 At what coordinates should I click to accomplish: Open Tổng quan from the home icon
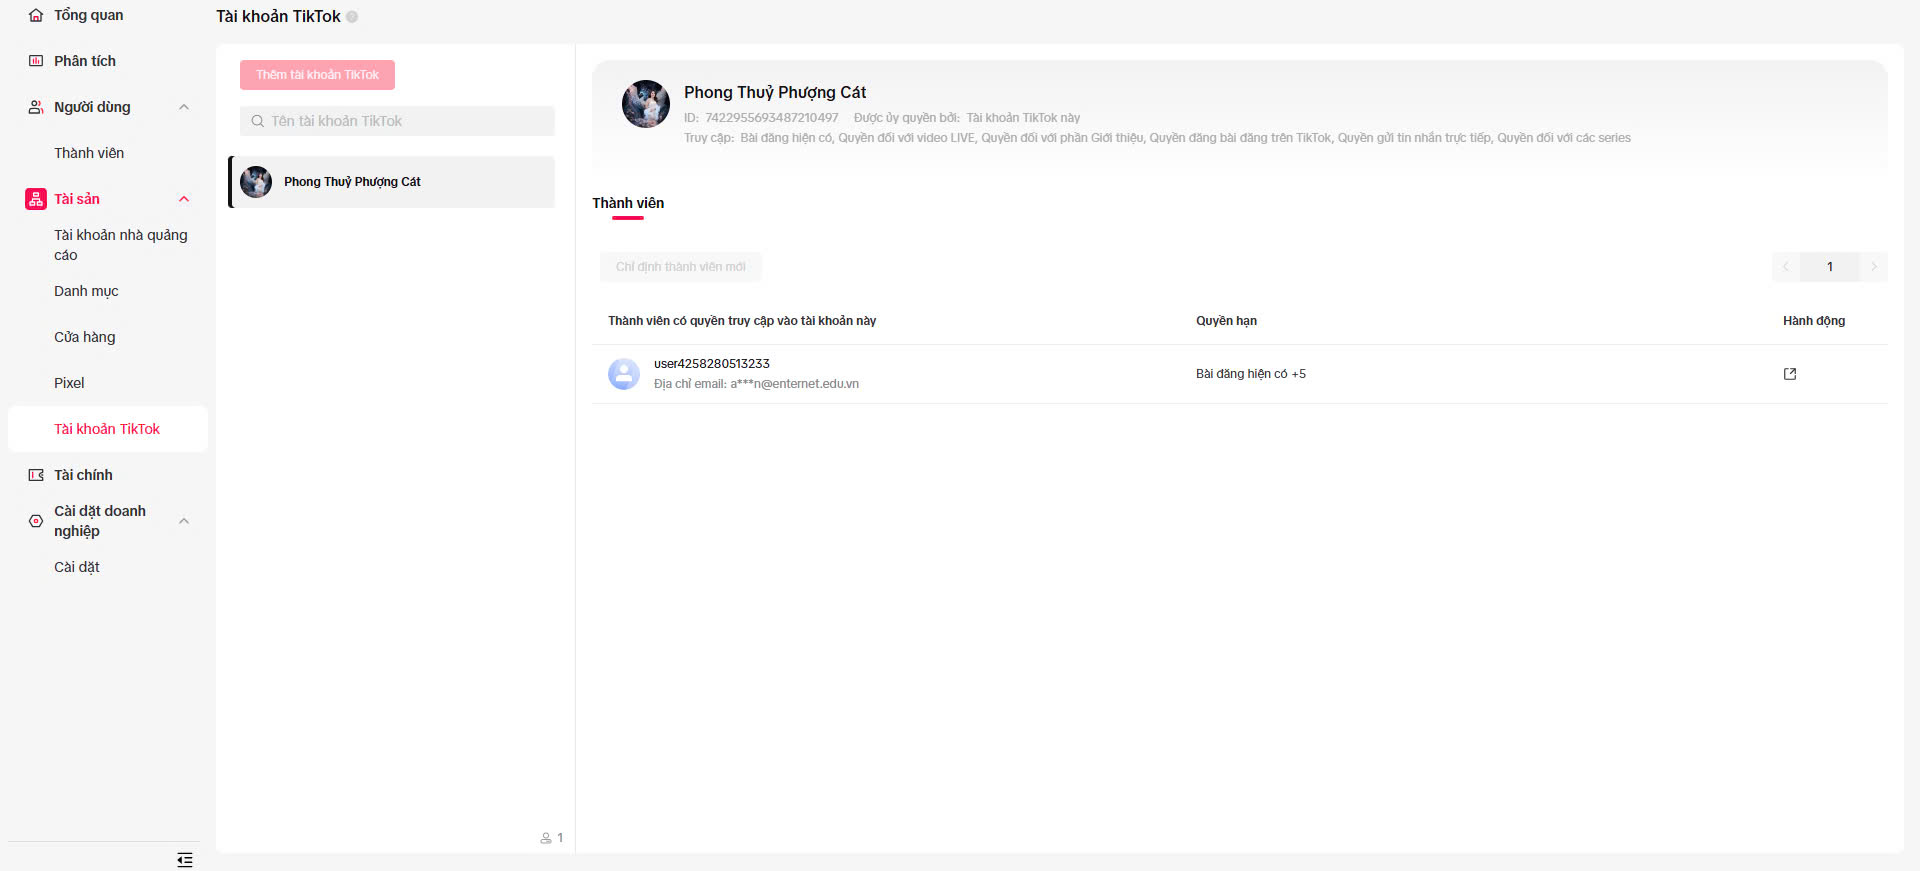(36, 15)
